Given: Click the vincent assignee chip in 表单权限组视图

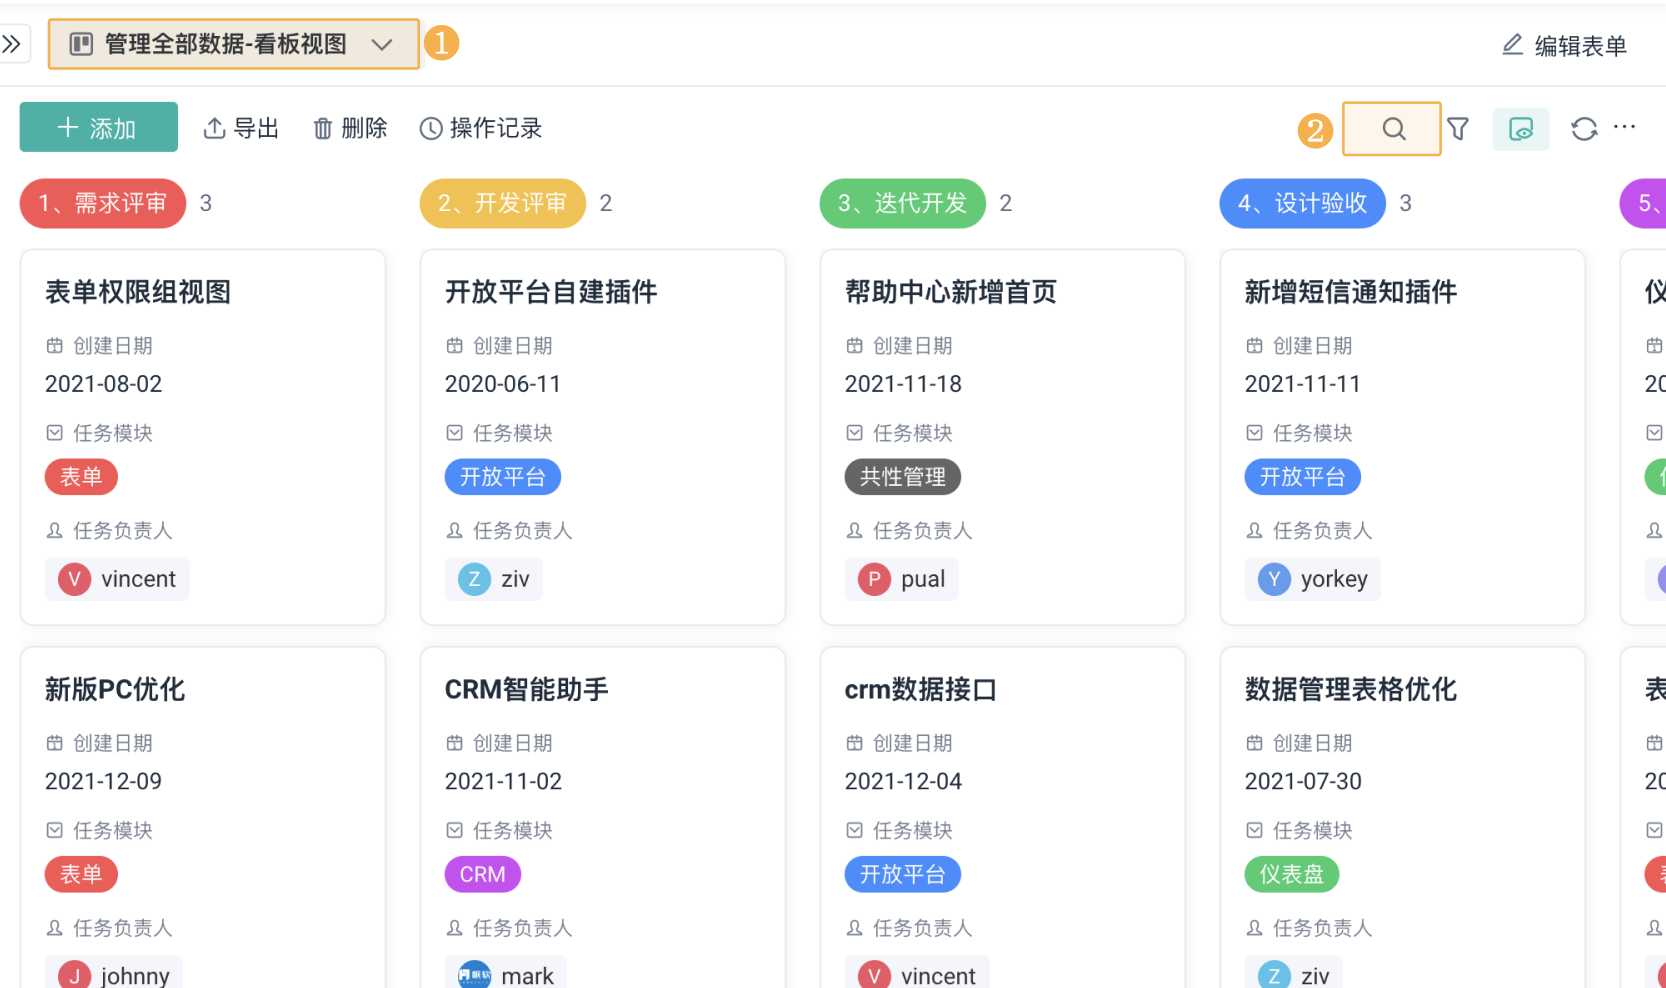Looking at the screenshot, I should coord(117,579).
